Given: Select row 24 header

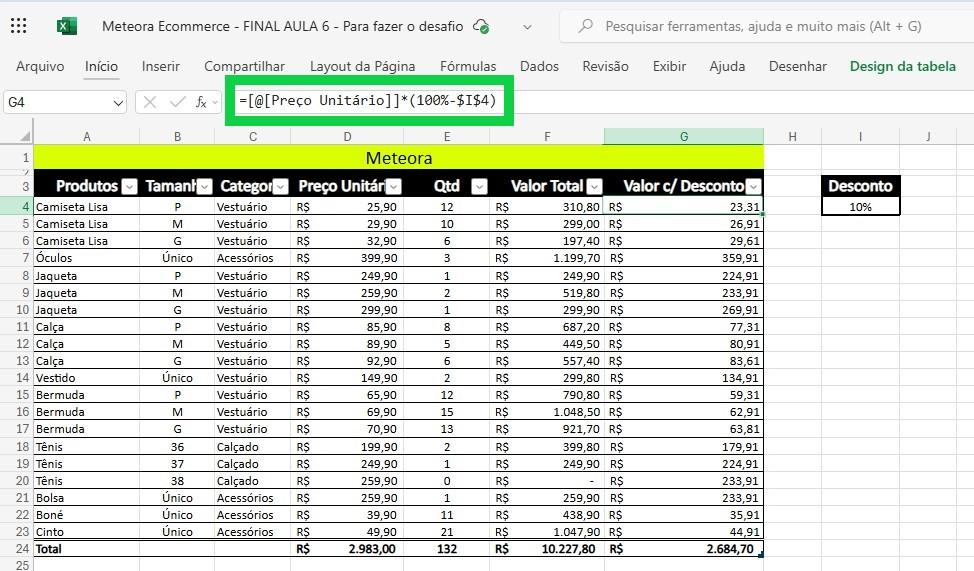Looking at the screenshot, I should click(x=16, y=549).
